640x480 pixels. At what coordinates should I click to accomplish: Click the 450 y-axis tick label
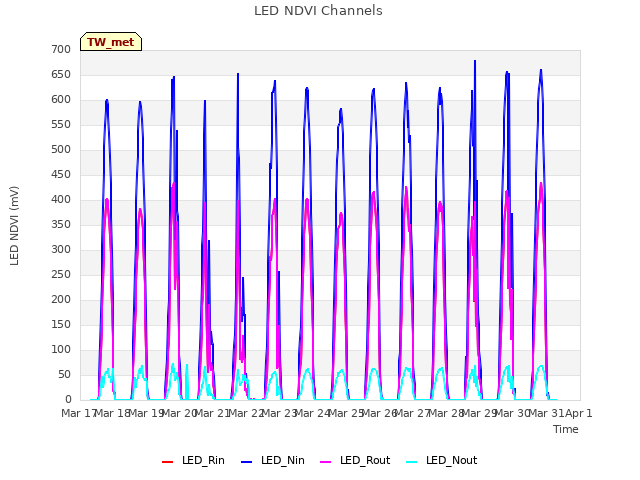click(61, 175)
